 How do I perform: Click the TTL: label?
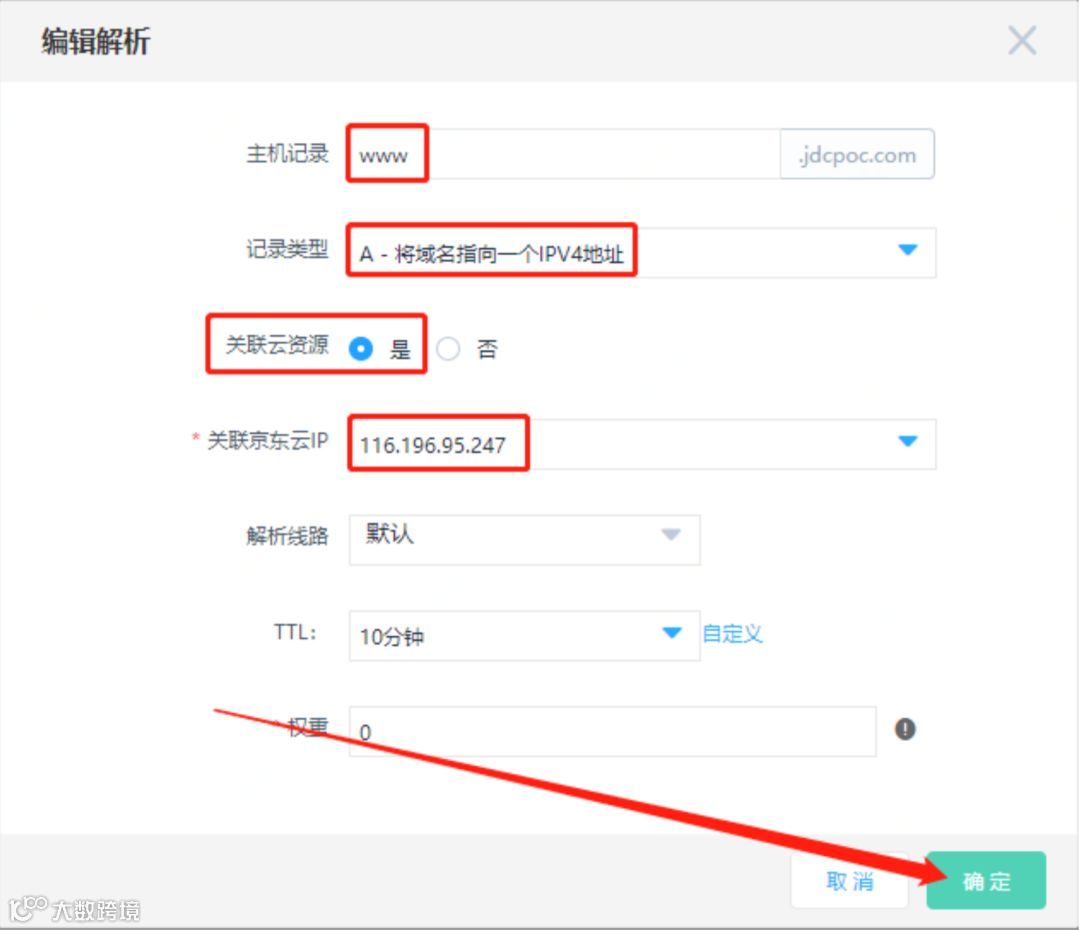295,632
